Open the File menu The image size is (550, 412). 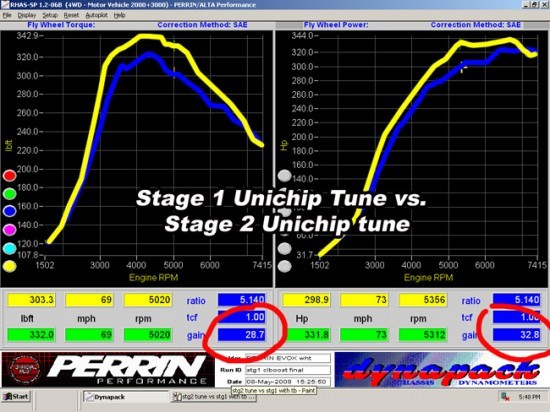pyautogui.click(x=7, y=15)
